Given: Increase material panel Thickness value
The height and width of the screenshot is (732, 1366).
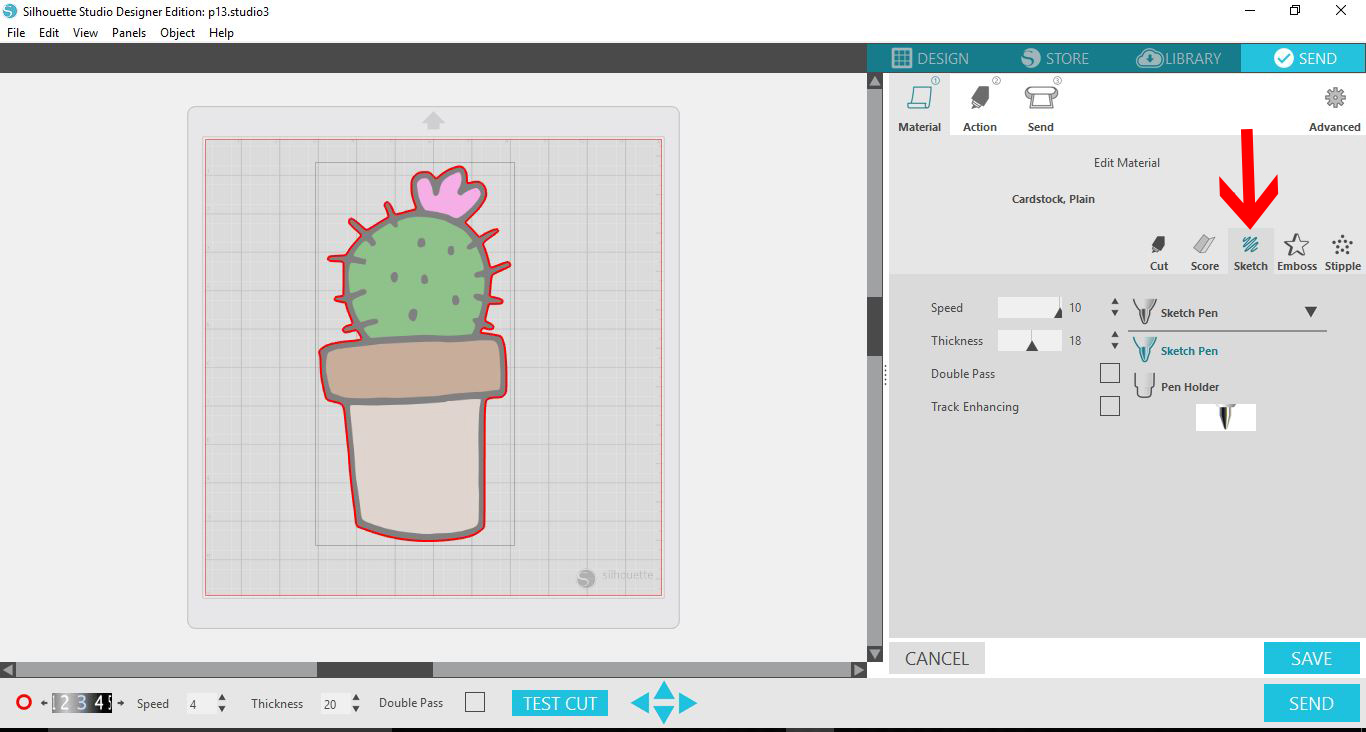Looking at the screenshot, I should pos(1115,335).
